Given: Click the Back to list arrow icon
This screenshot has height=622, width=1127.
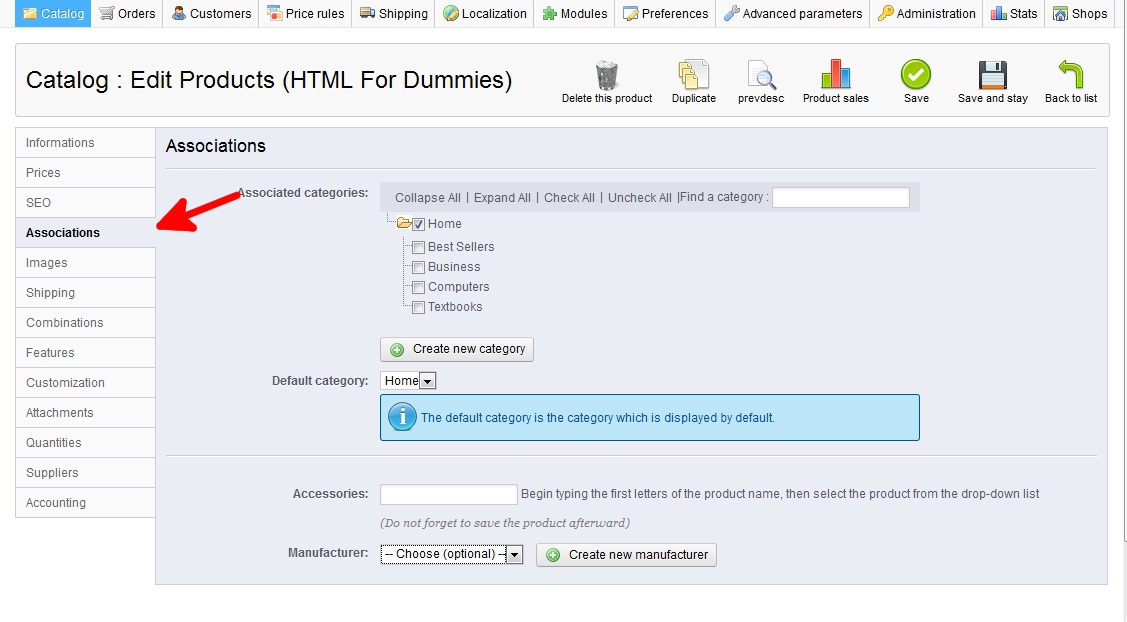Looking at the screenshot, I should pyautogui.click(x=1070, y=76).
